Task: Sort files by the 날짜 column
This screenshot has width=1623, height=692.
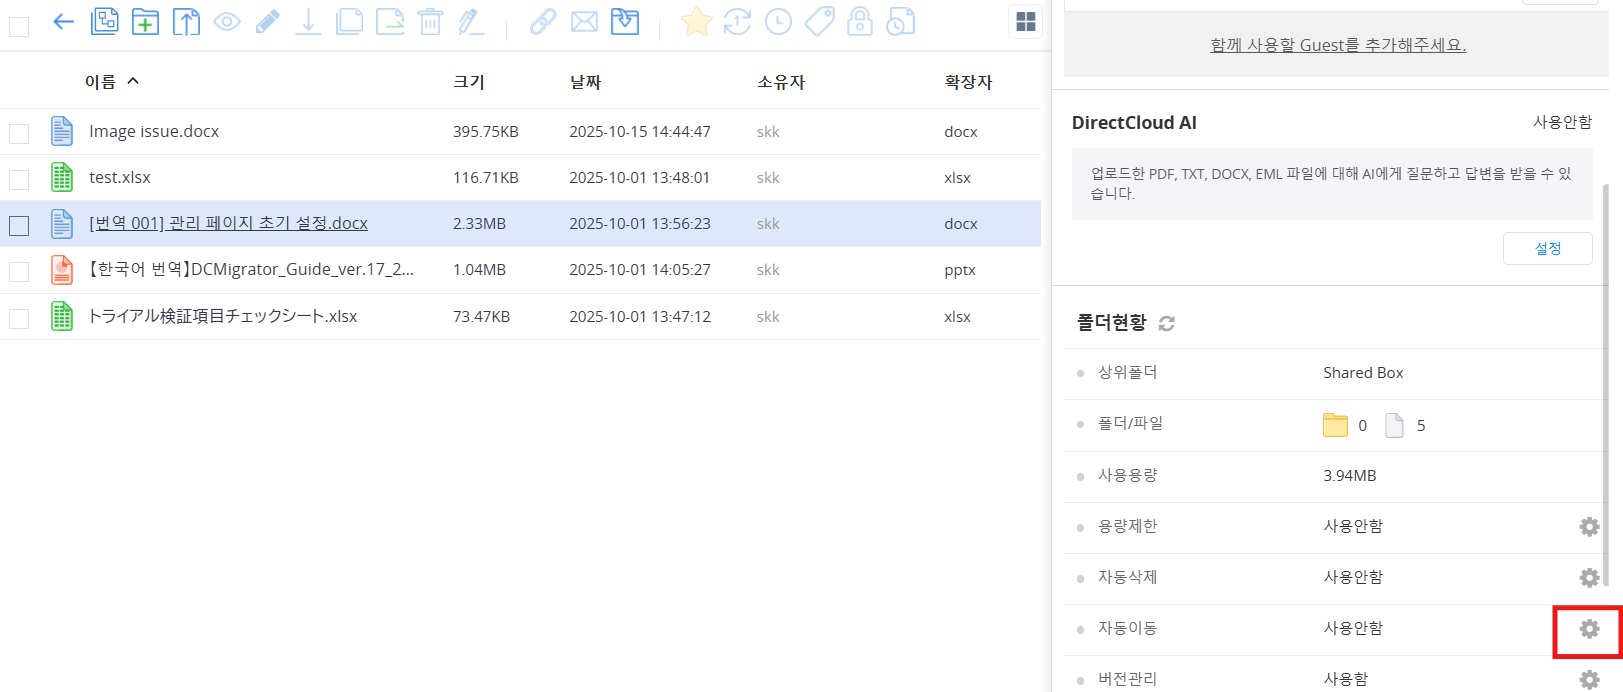Action: [585, 82]
